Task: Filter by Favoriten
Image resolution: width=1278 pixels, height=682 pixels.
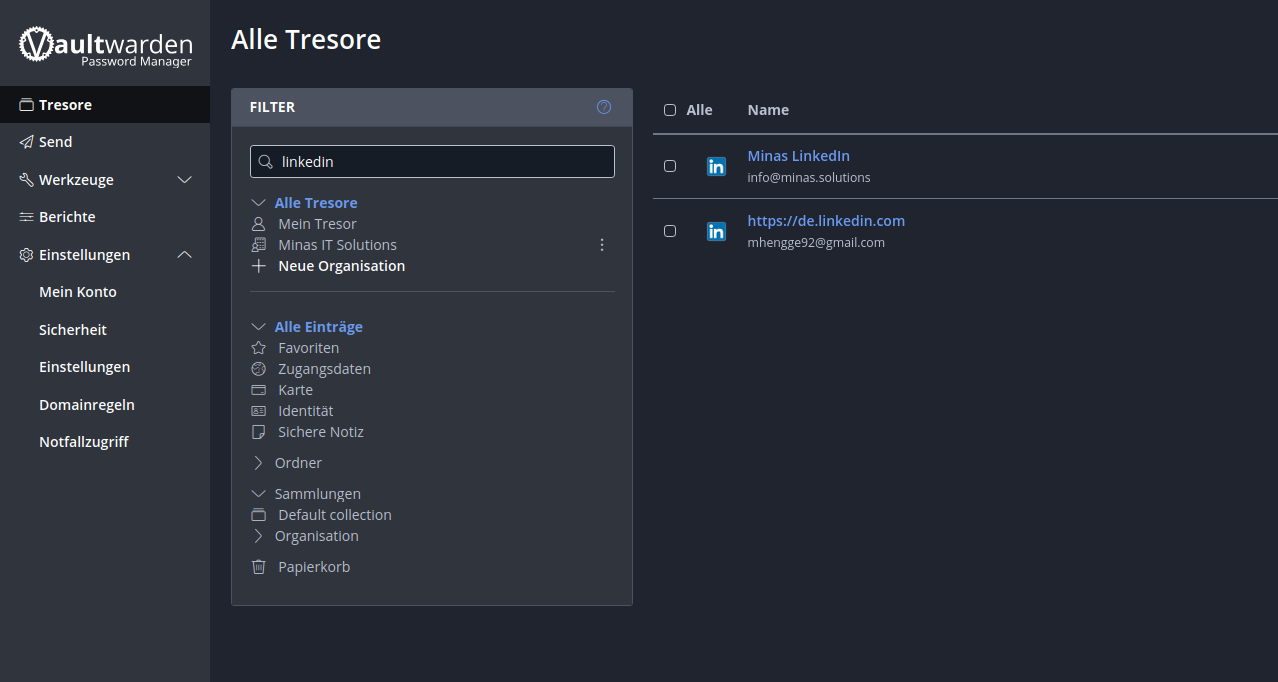Action: [x=308, y=348]
